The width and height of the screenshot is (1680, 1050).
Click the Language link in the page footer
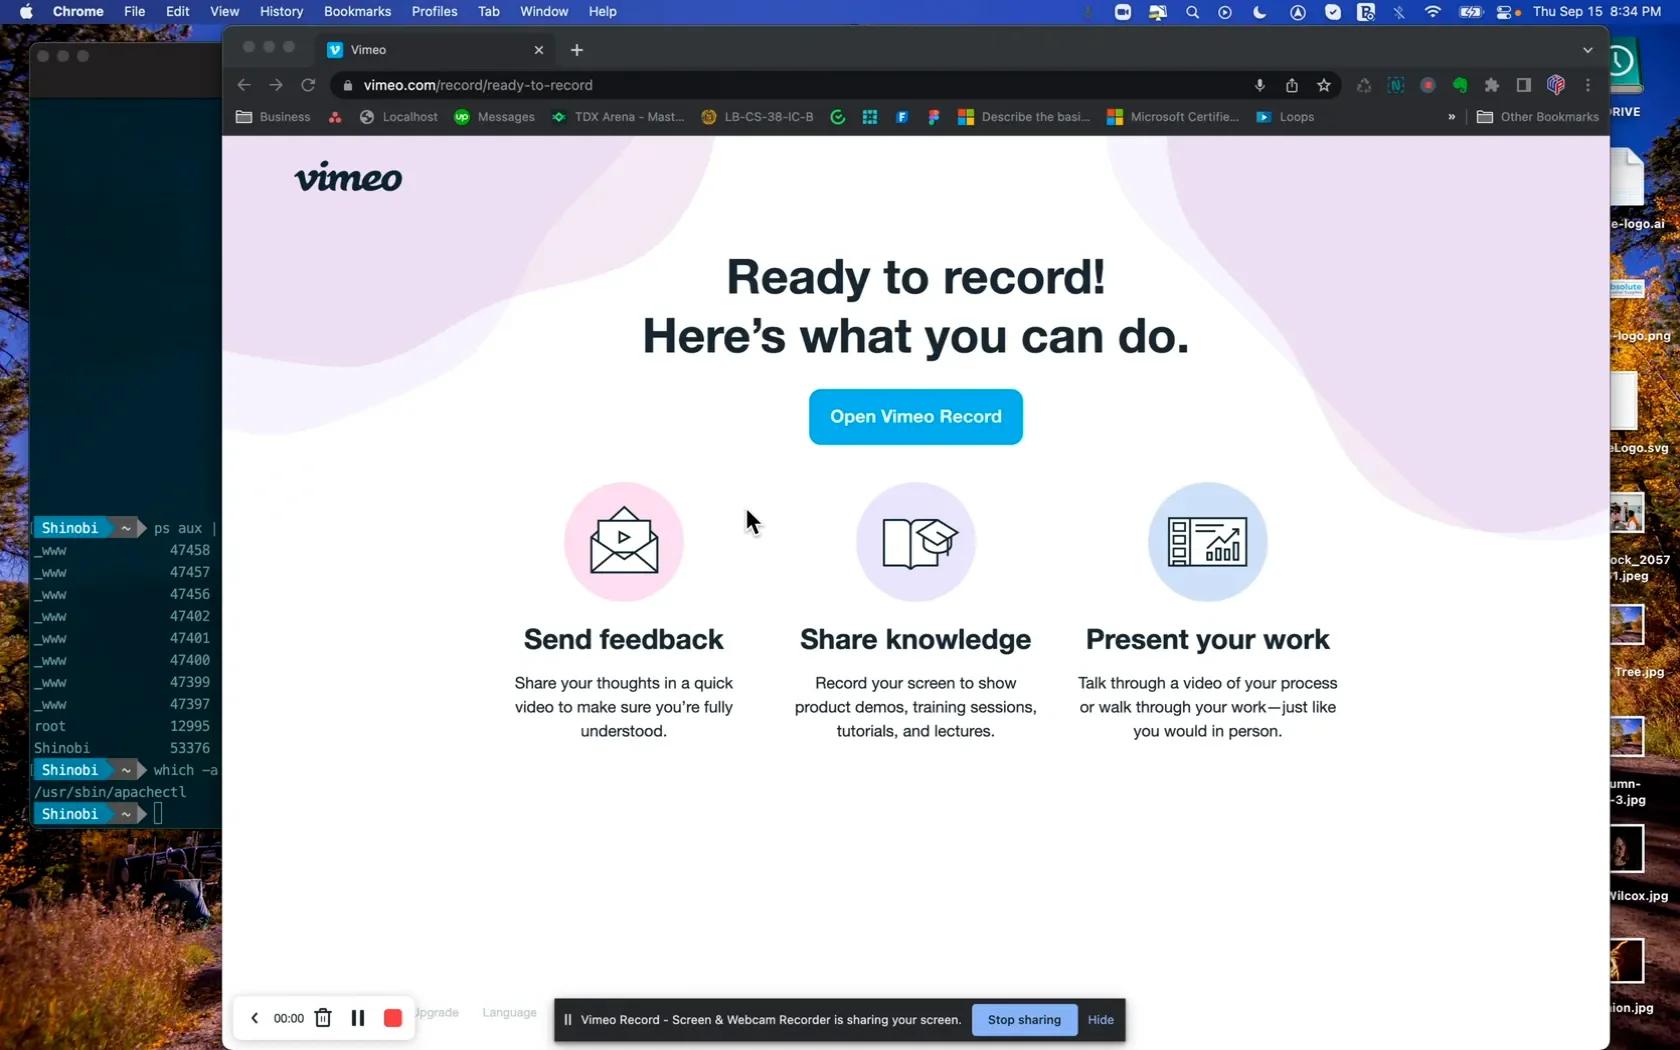(509, 1012)
